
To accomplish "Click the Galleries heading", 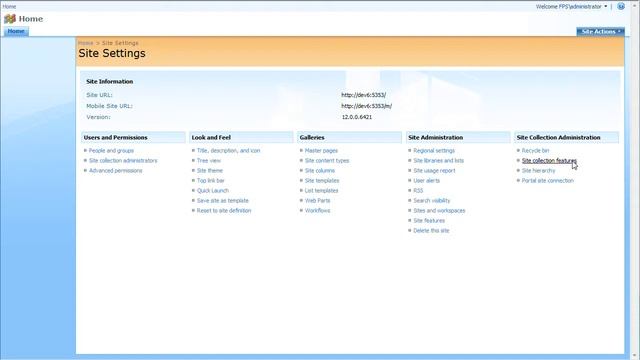I will (312, 138).
